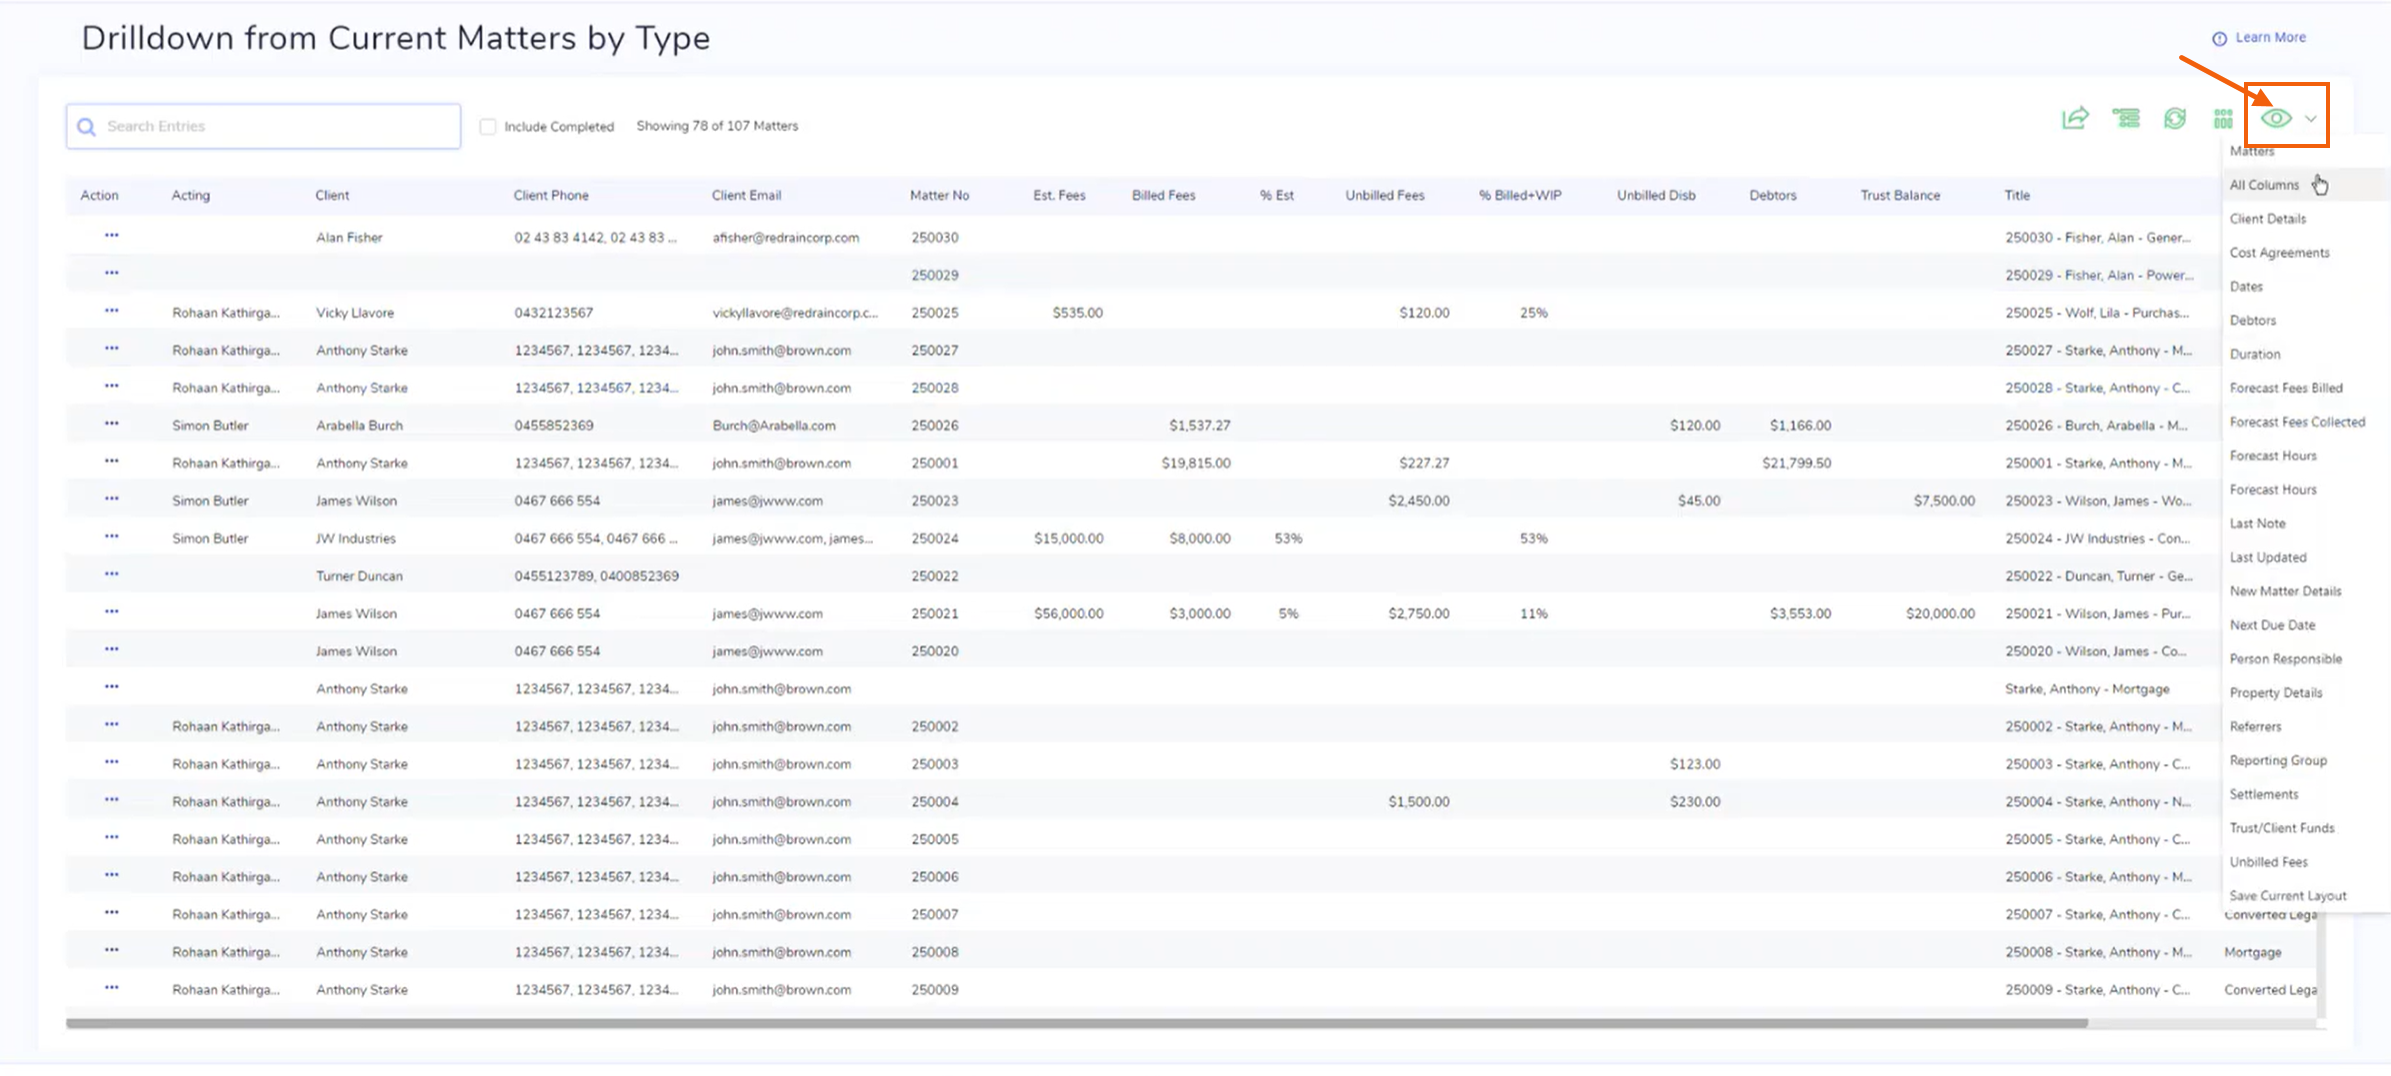Sort by the Matter No column header

pos(939,196)
